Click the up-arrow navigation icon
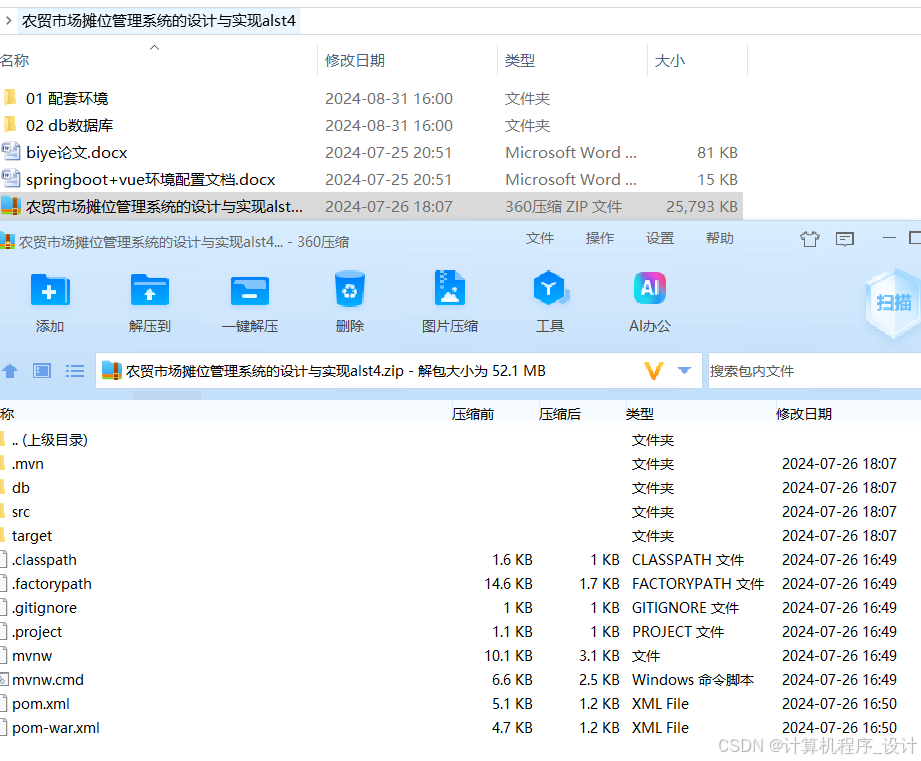The width and height of the screenshot is (921, 761). point(11,370)
